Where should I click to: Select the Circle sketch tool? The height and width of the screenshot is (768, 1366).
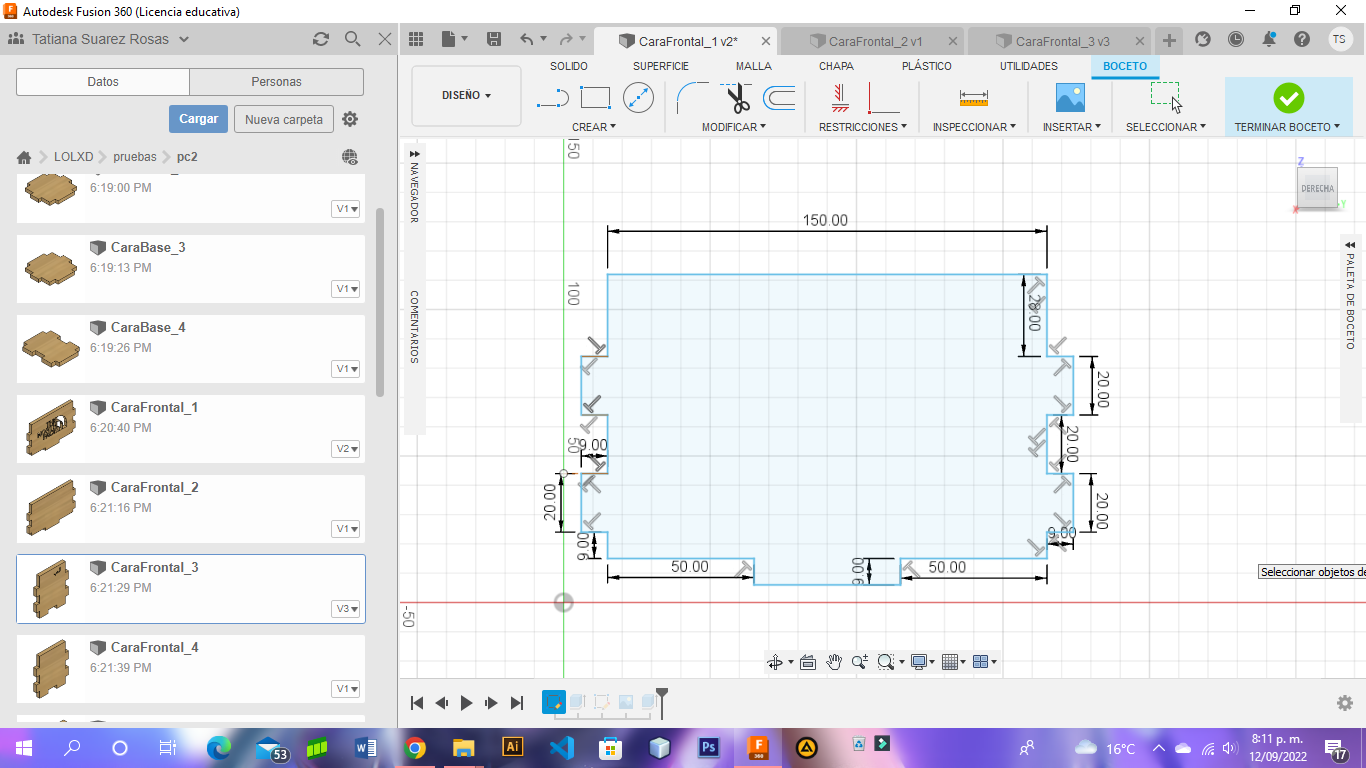click(638, 98)
